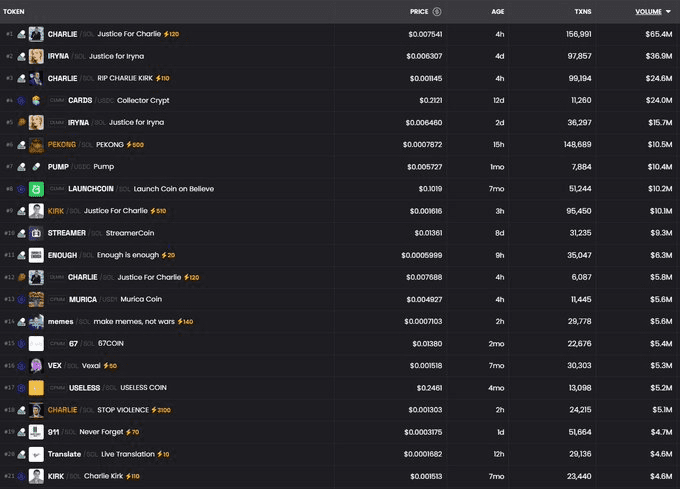This screenshot has width=680, height=489.
Task: Click the MURICA coin logo
Action: (x=36, y=299)
